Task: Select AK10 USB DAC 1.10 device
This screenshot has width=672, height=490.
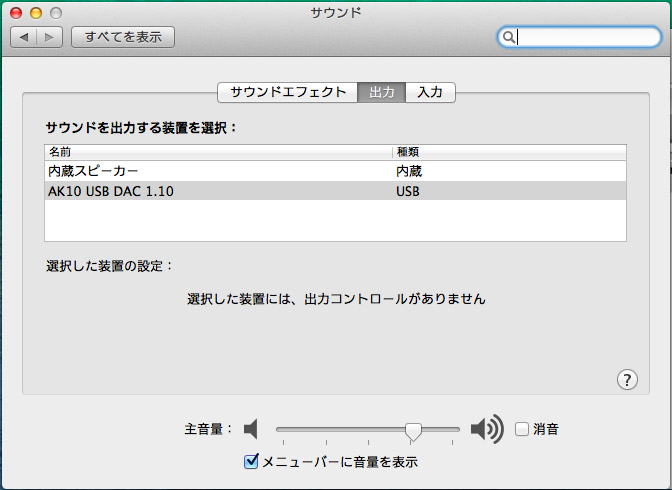Action: (x=335, y=191)
